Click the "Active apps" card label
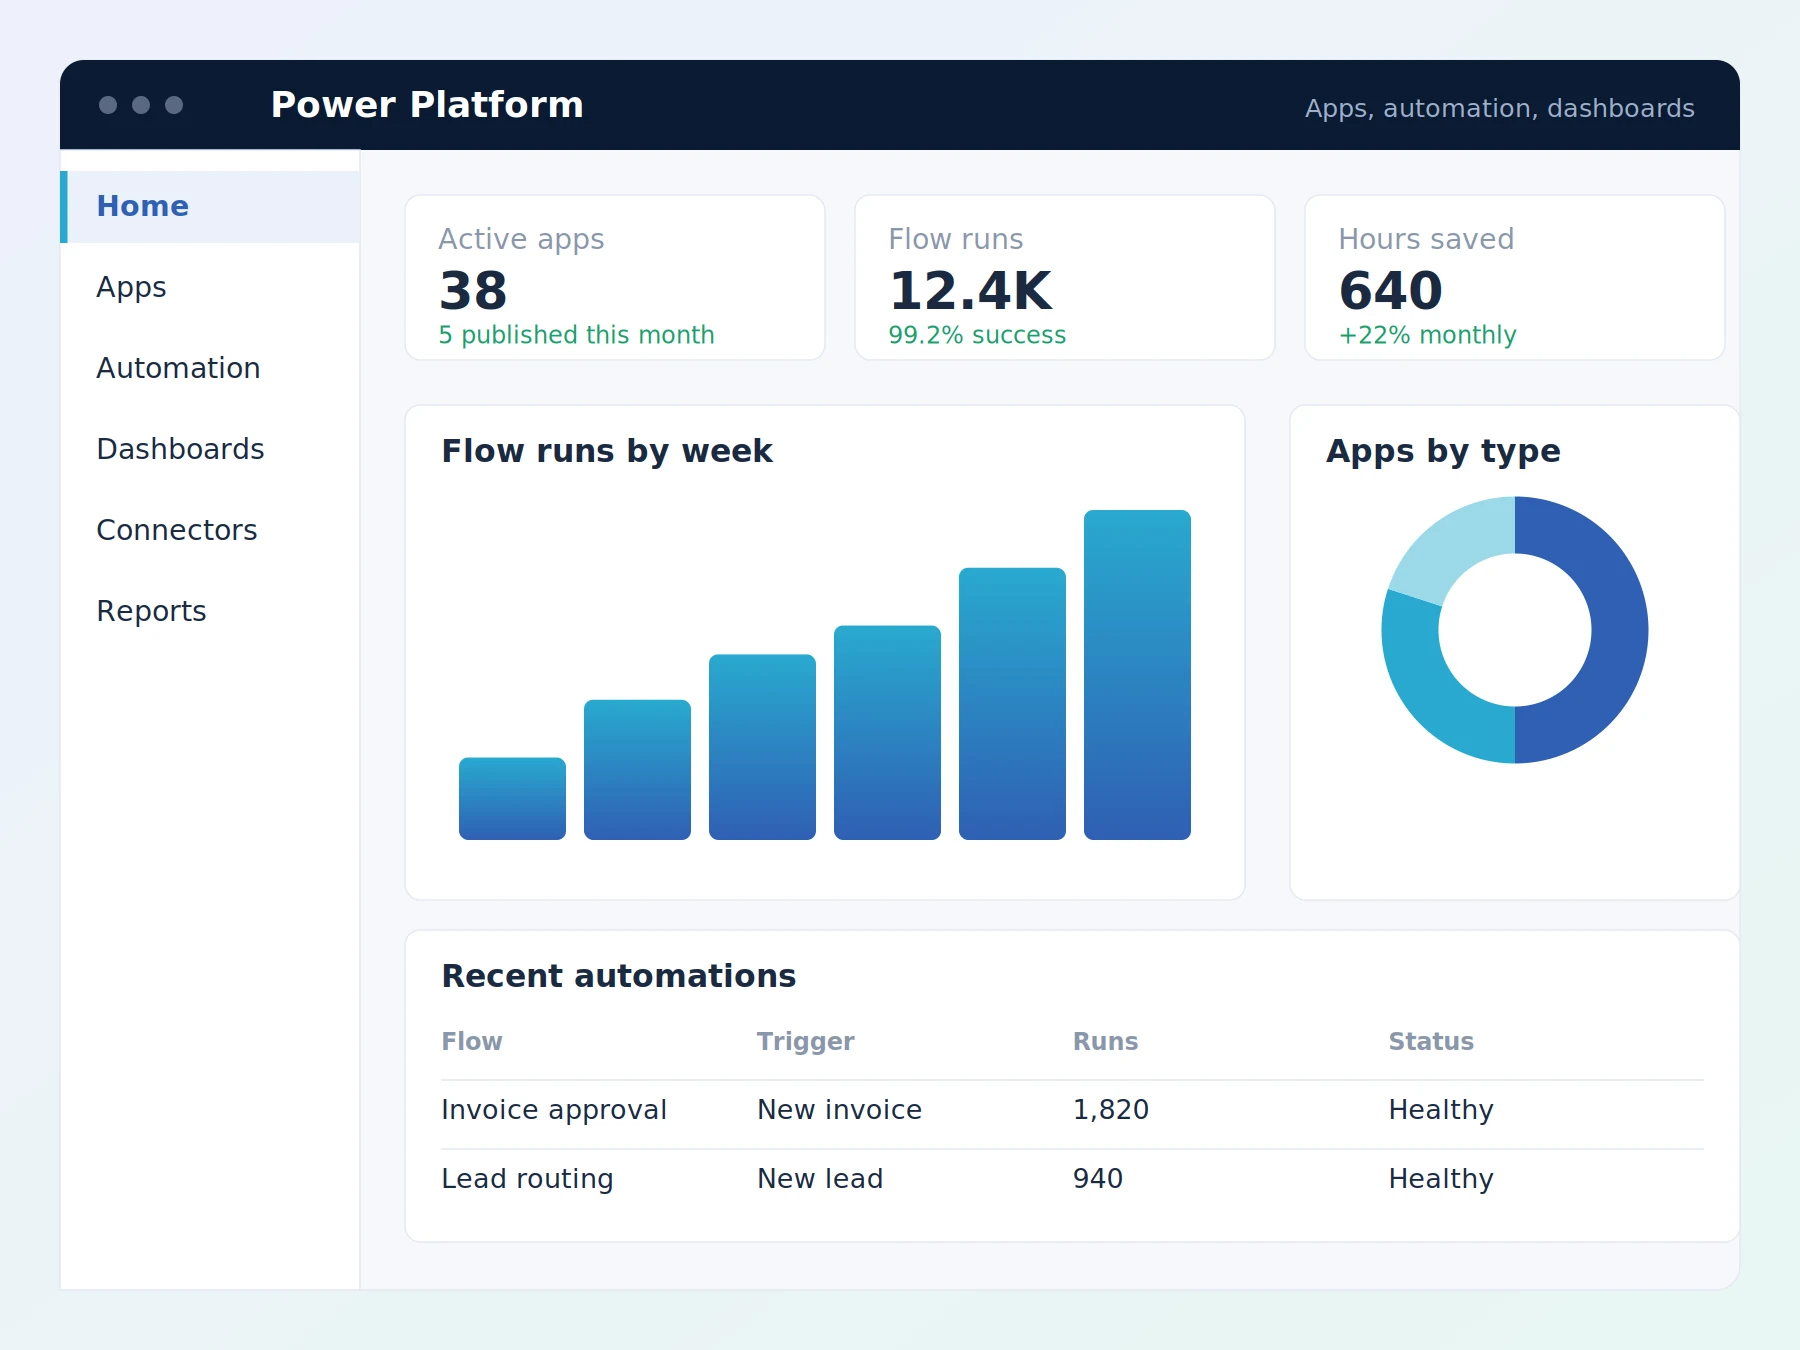The image size is (1800, 1350). coord(521,239)
